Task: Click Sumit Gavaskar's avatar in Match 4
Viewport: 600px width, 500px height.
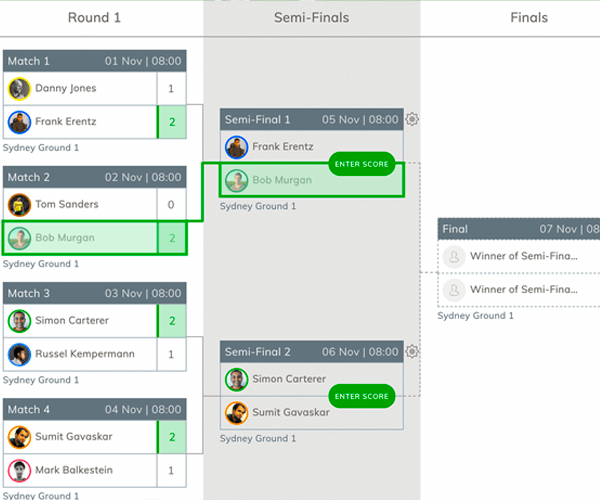Action: [x=18, y=437]
